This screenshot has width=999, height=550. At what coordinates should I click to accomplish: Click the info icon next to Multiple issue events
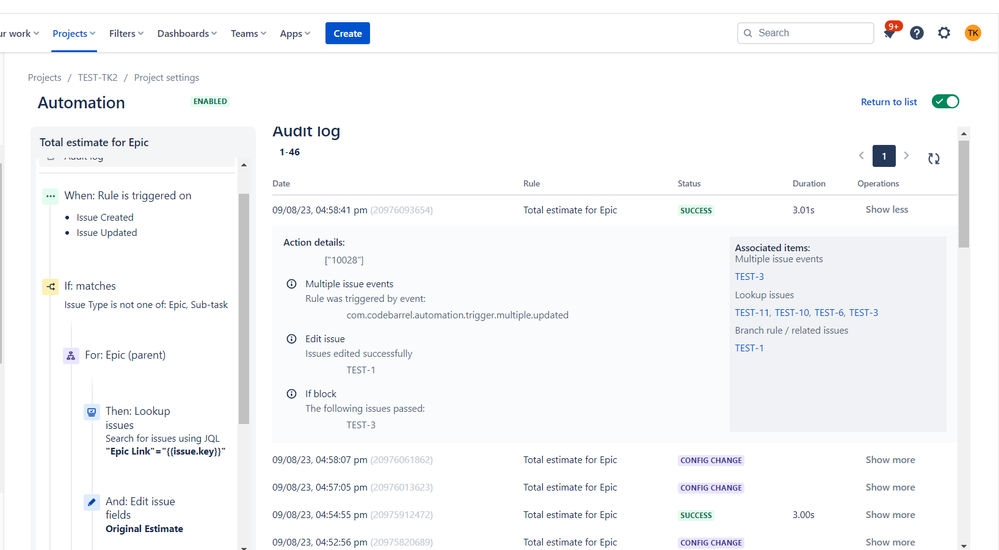pyautogui.click(x=291, y=284)
